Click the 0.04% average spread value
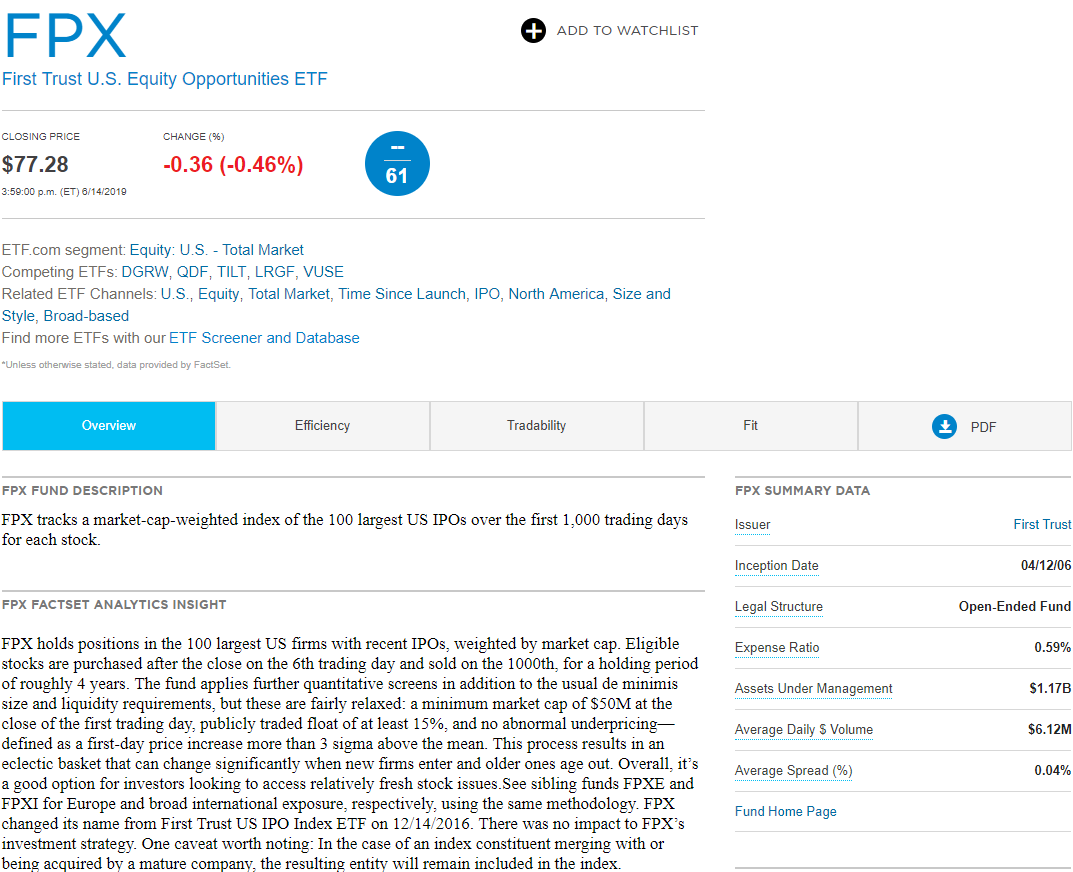 pyautogui.click(x=1052, y=771)
